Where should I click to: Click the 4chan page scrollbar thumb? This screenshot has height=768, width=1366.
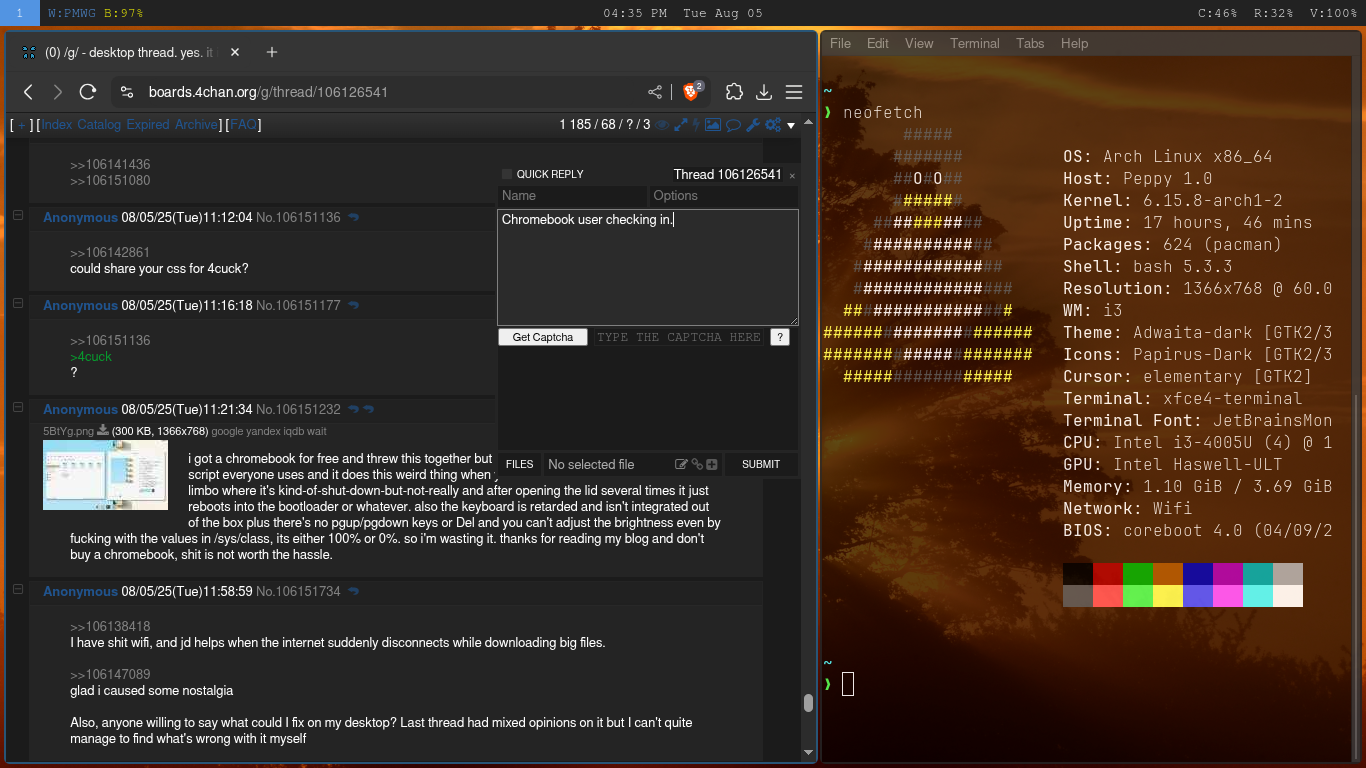[x=808, y=702]
